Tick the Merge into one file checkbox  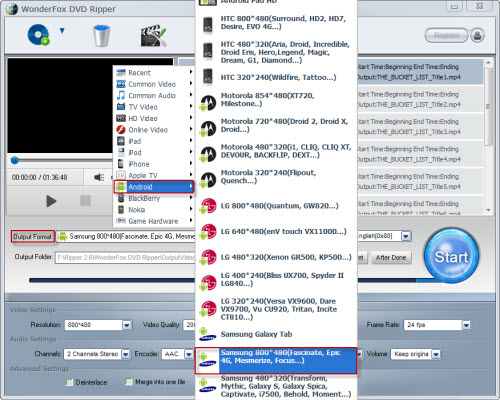(129, 382)
